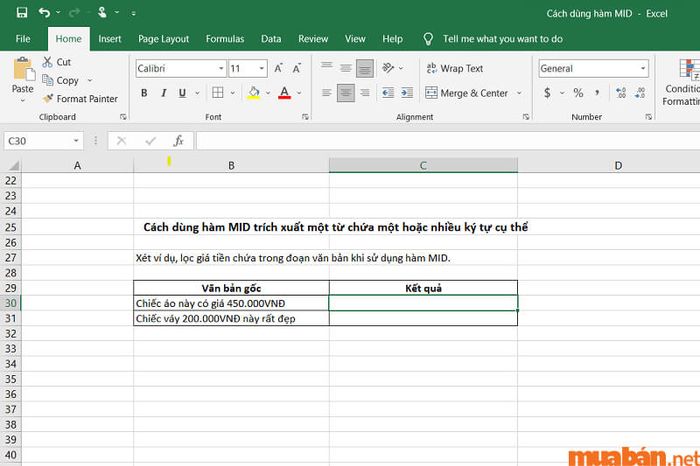Open Conditional Formatting button
The image size is (700, 466).
tap(681, 83)
